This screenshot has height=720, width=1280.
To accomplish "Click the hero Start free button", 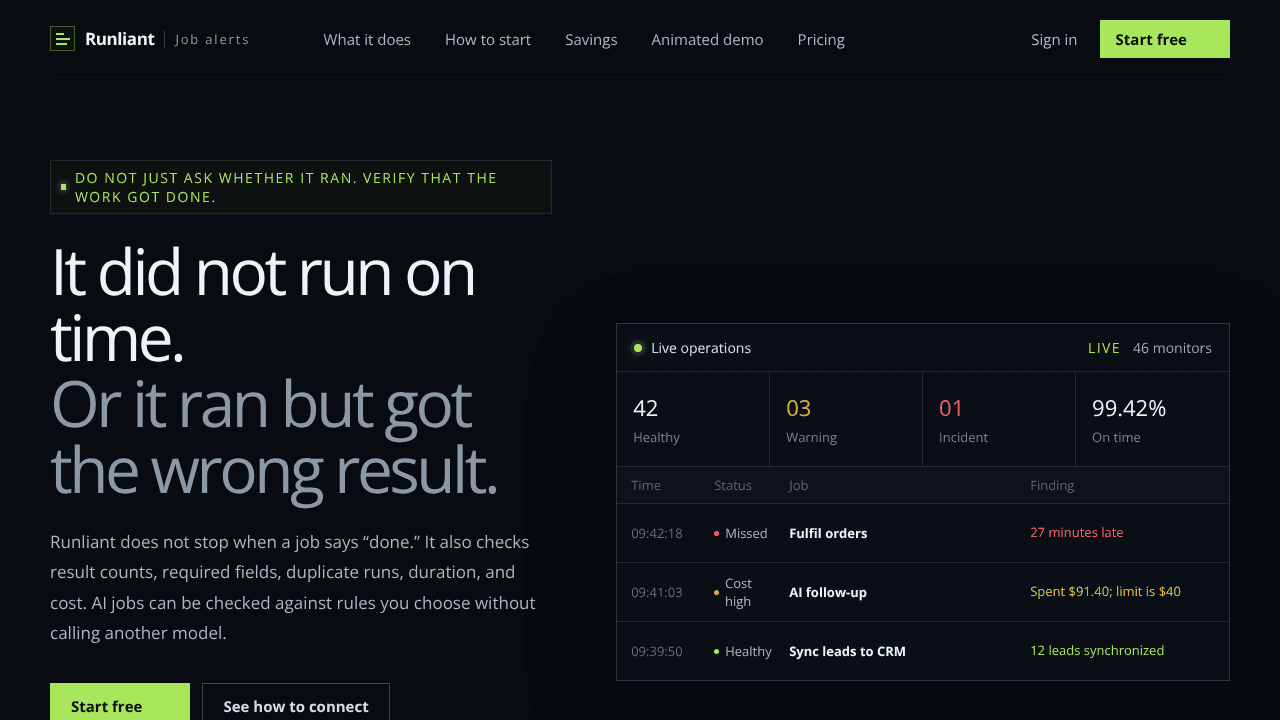I will pos(120,702).
